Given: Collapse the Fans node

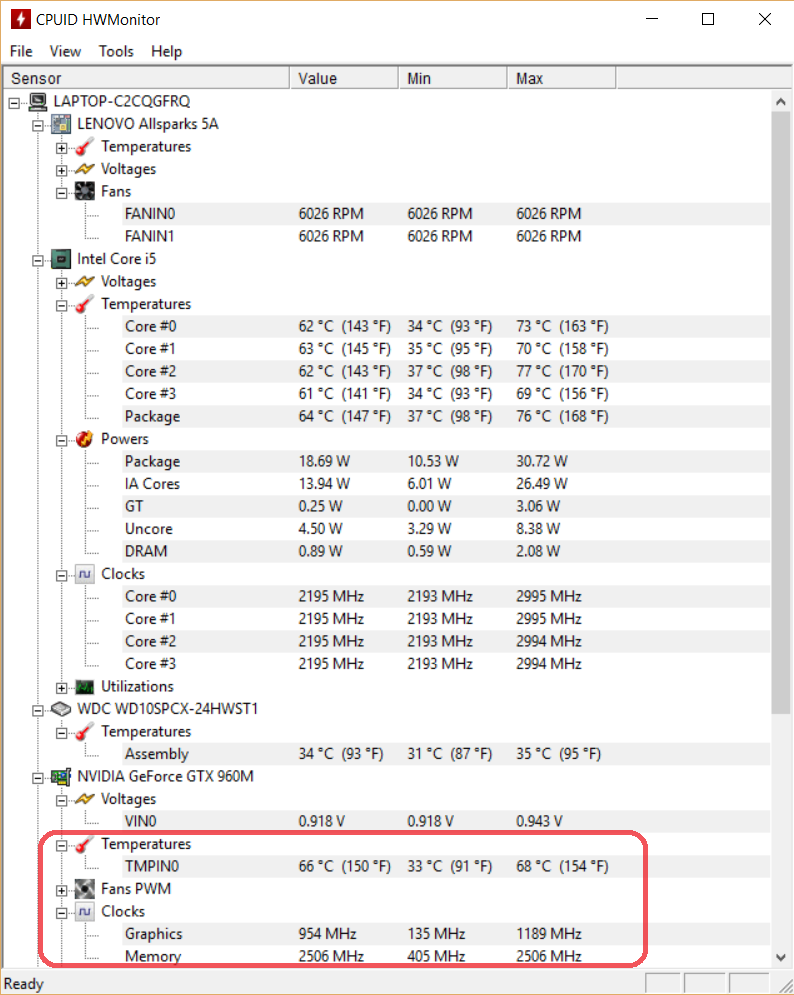Looking at the screenshot, I should tap(62, 192).
